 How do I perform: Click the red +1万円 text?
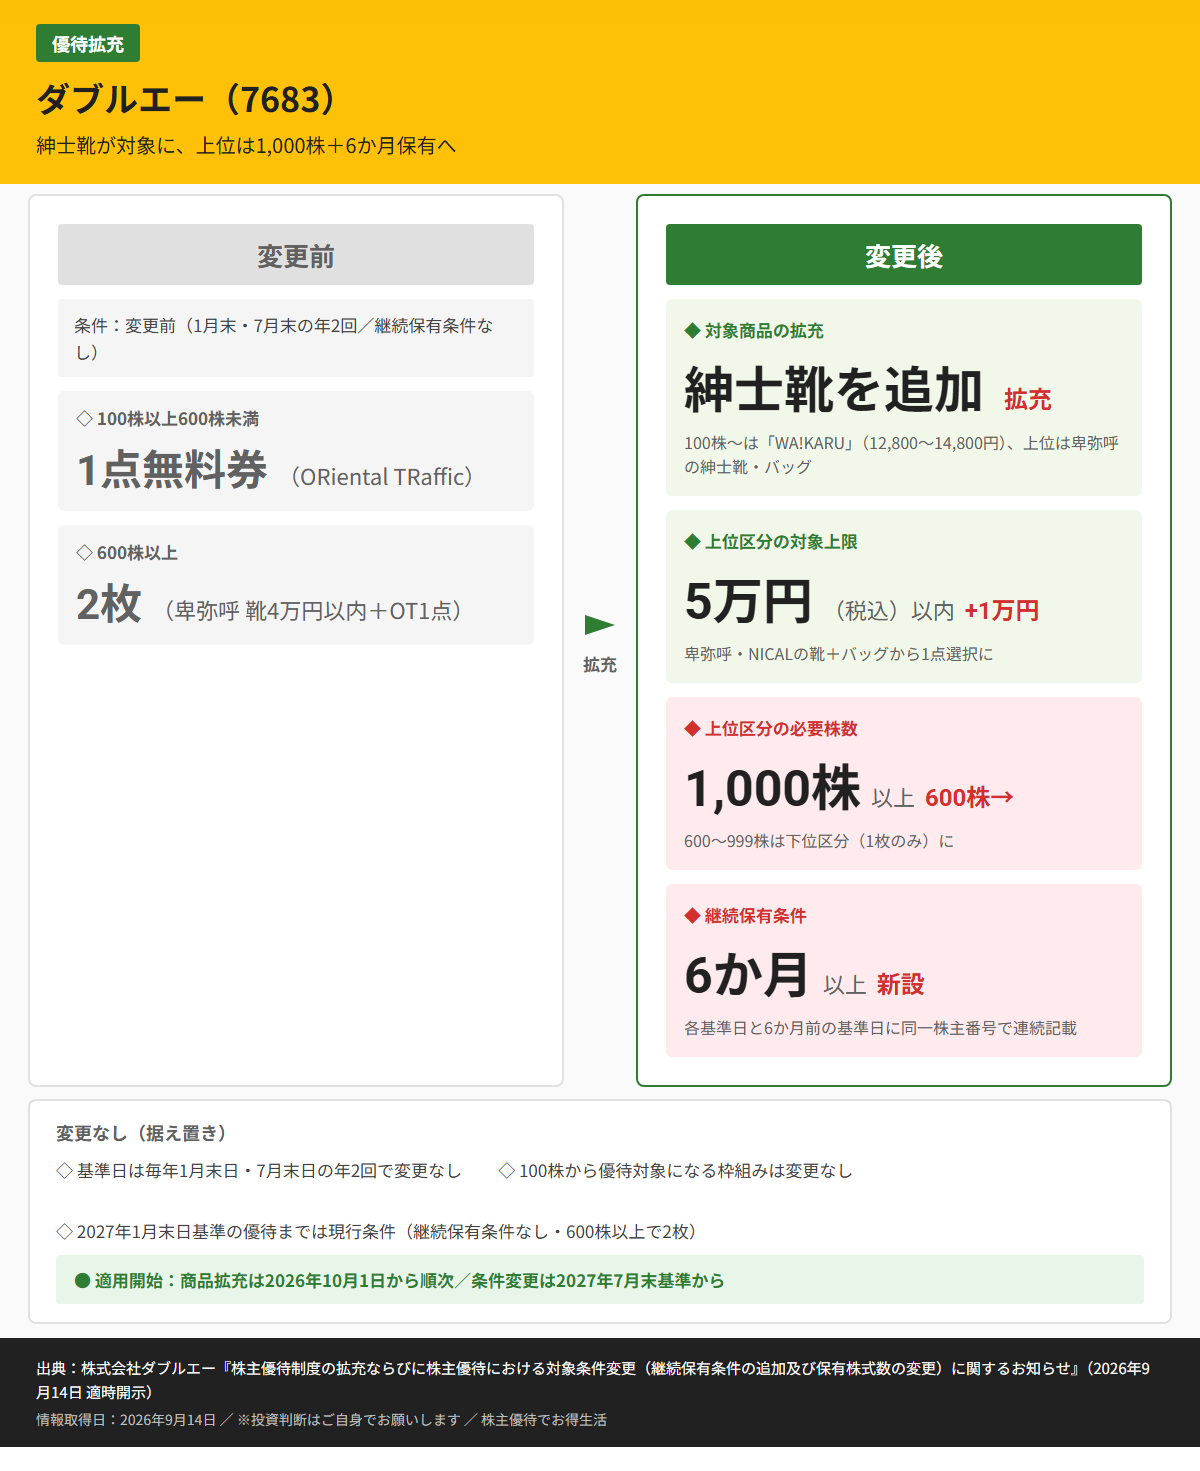(1002, 611)
